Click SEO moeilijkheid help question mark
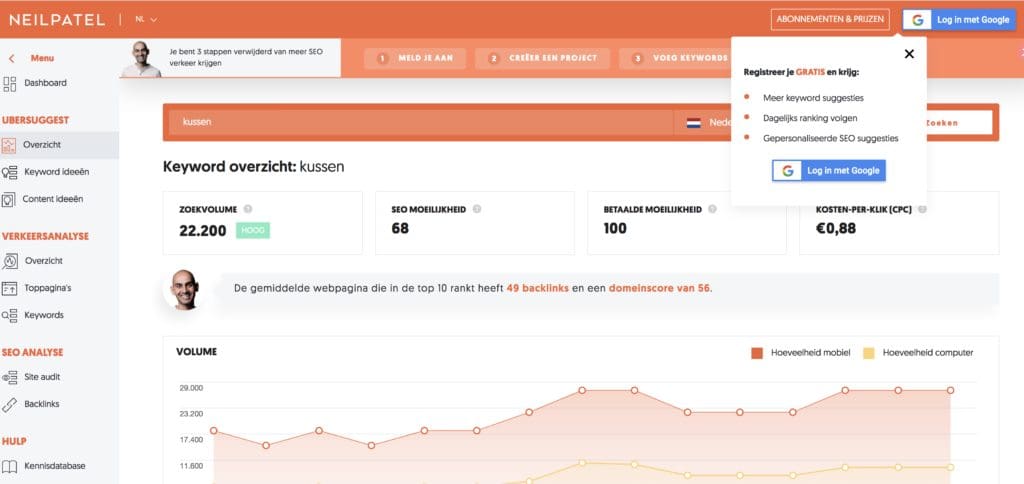 [477, 209]
